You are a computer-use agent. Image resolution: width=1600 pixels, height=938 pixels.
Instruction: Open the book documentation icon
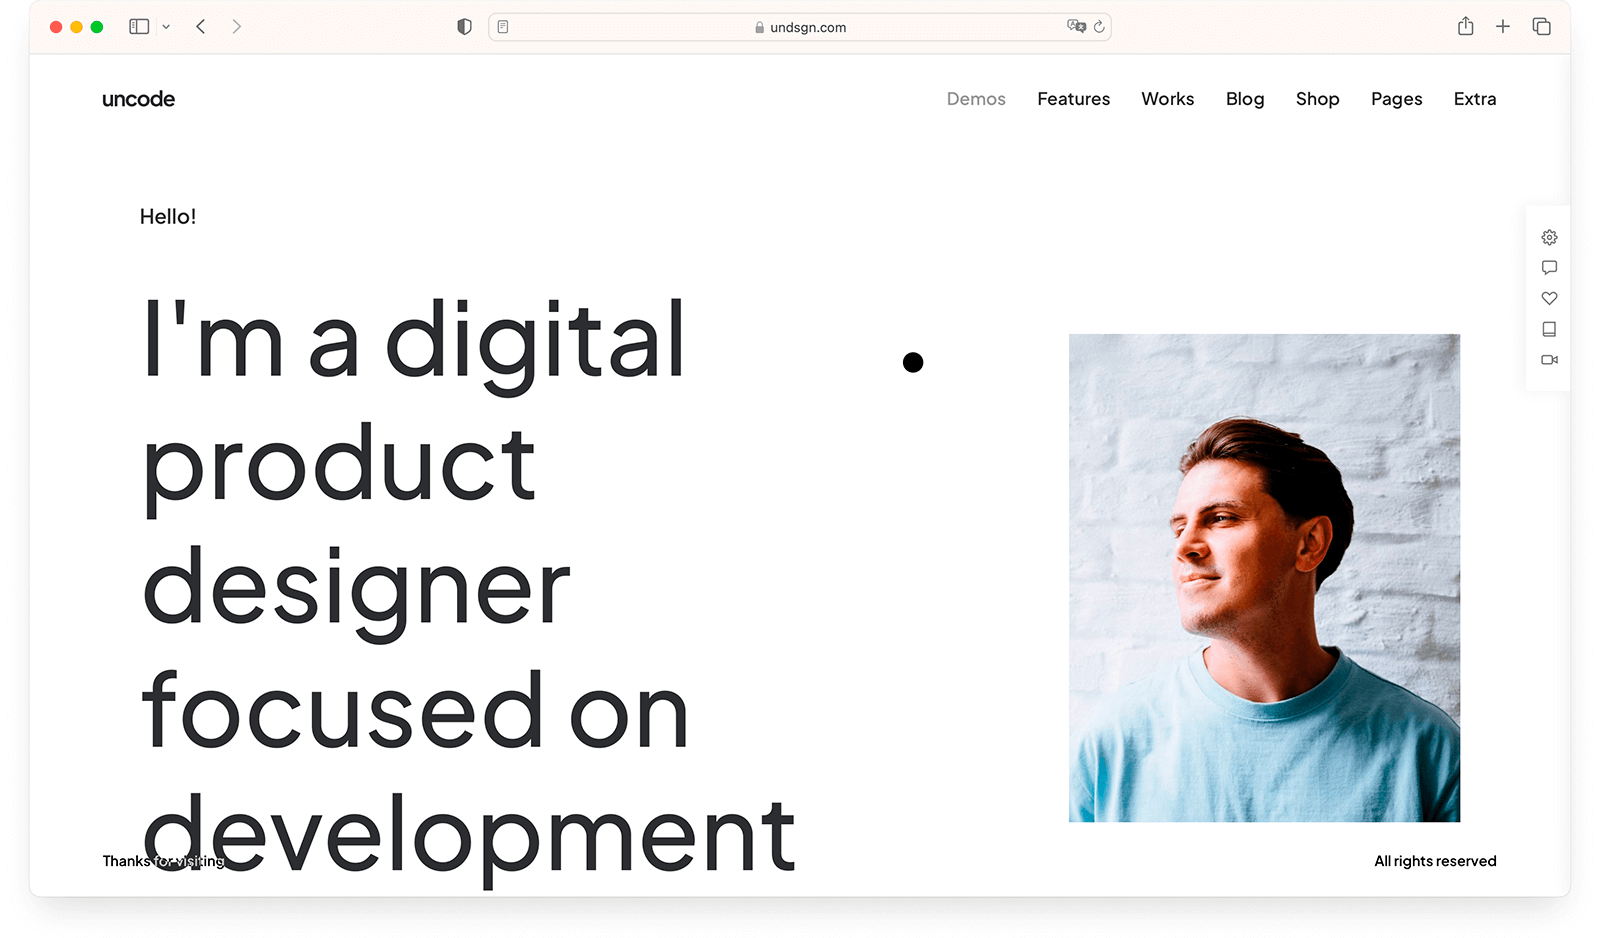coord(1549,329)
